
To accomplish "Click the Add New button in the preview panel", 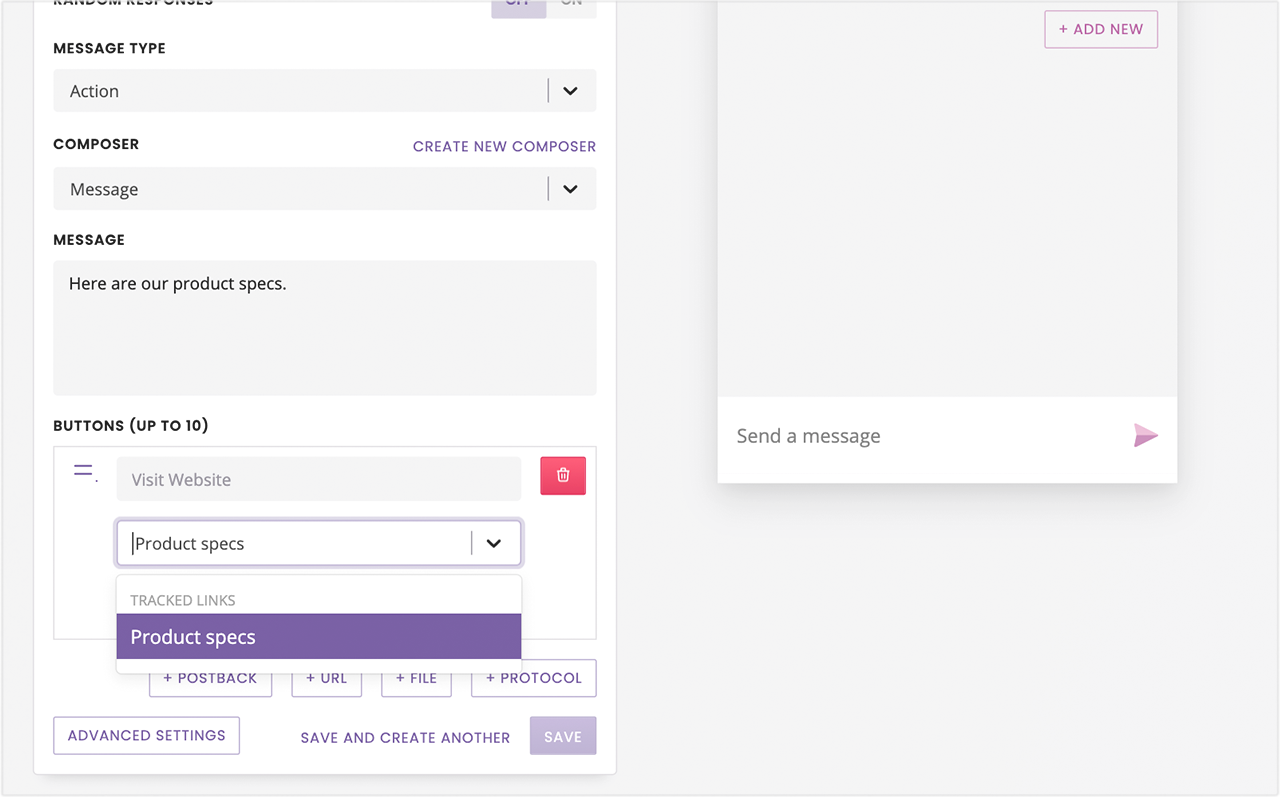I will pos(1100,29).
